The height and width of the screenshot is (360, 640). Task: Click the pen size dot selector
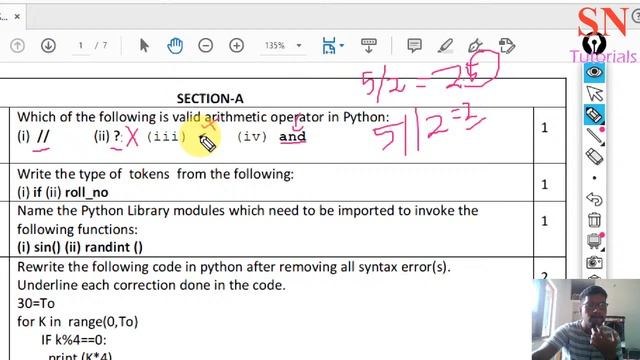[594, 178]
